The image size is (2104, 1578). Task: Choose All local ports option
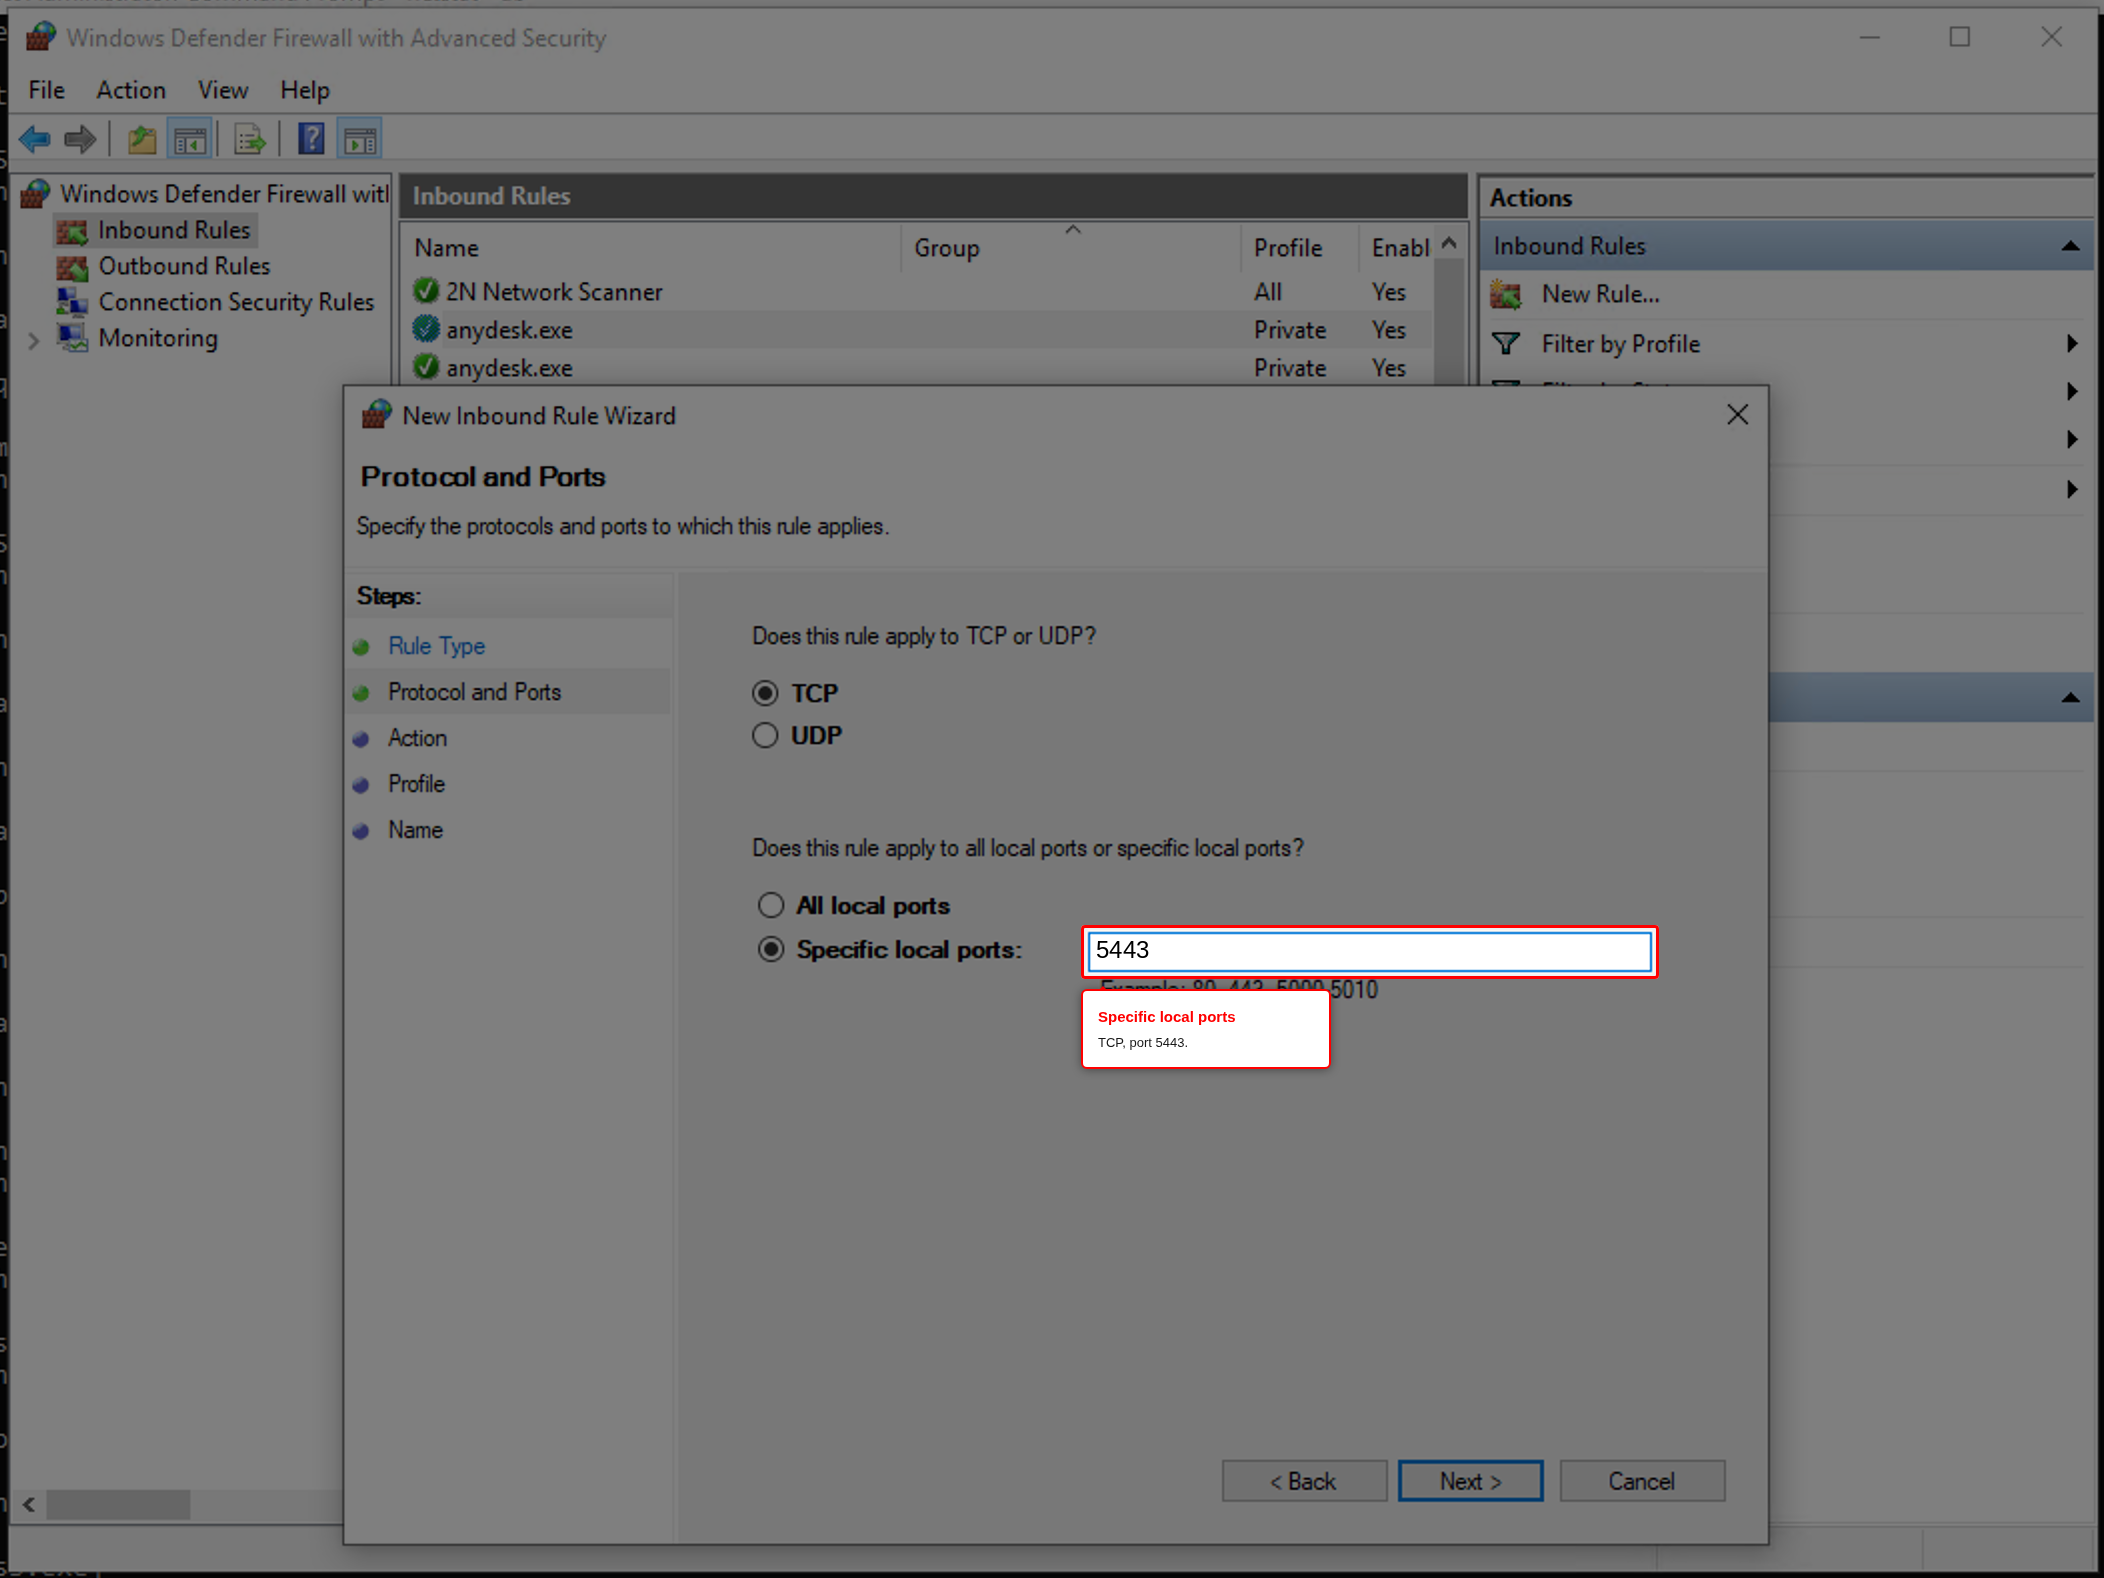point(770,905)
